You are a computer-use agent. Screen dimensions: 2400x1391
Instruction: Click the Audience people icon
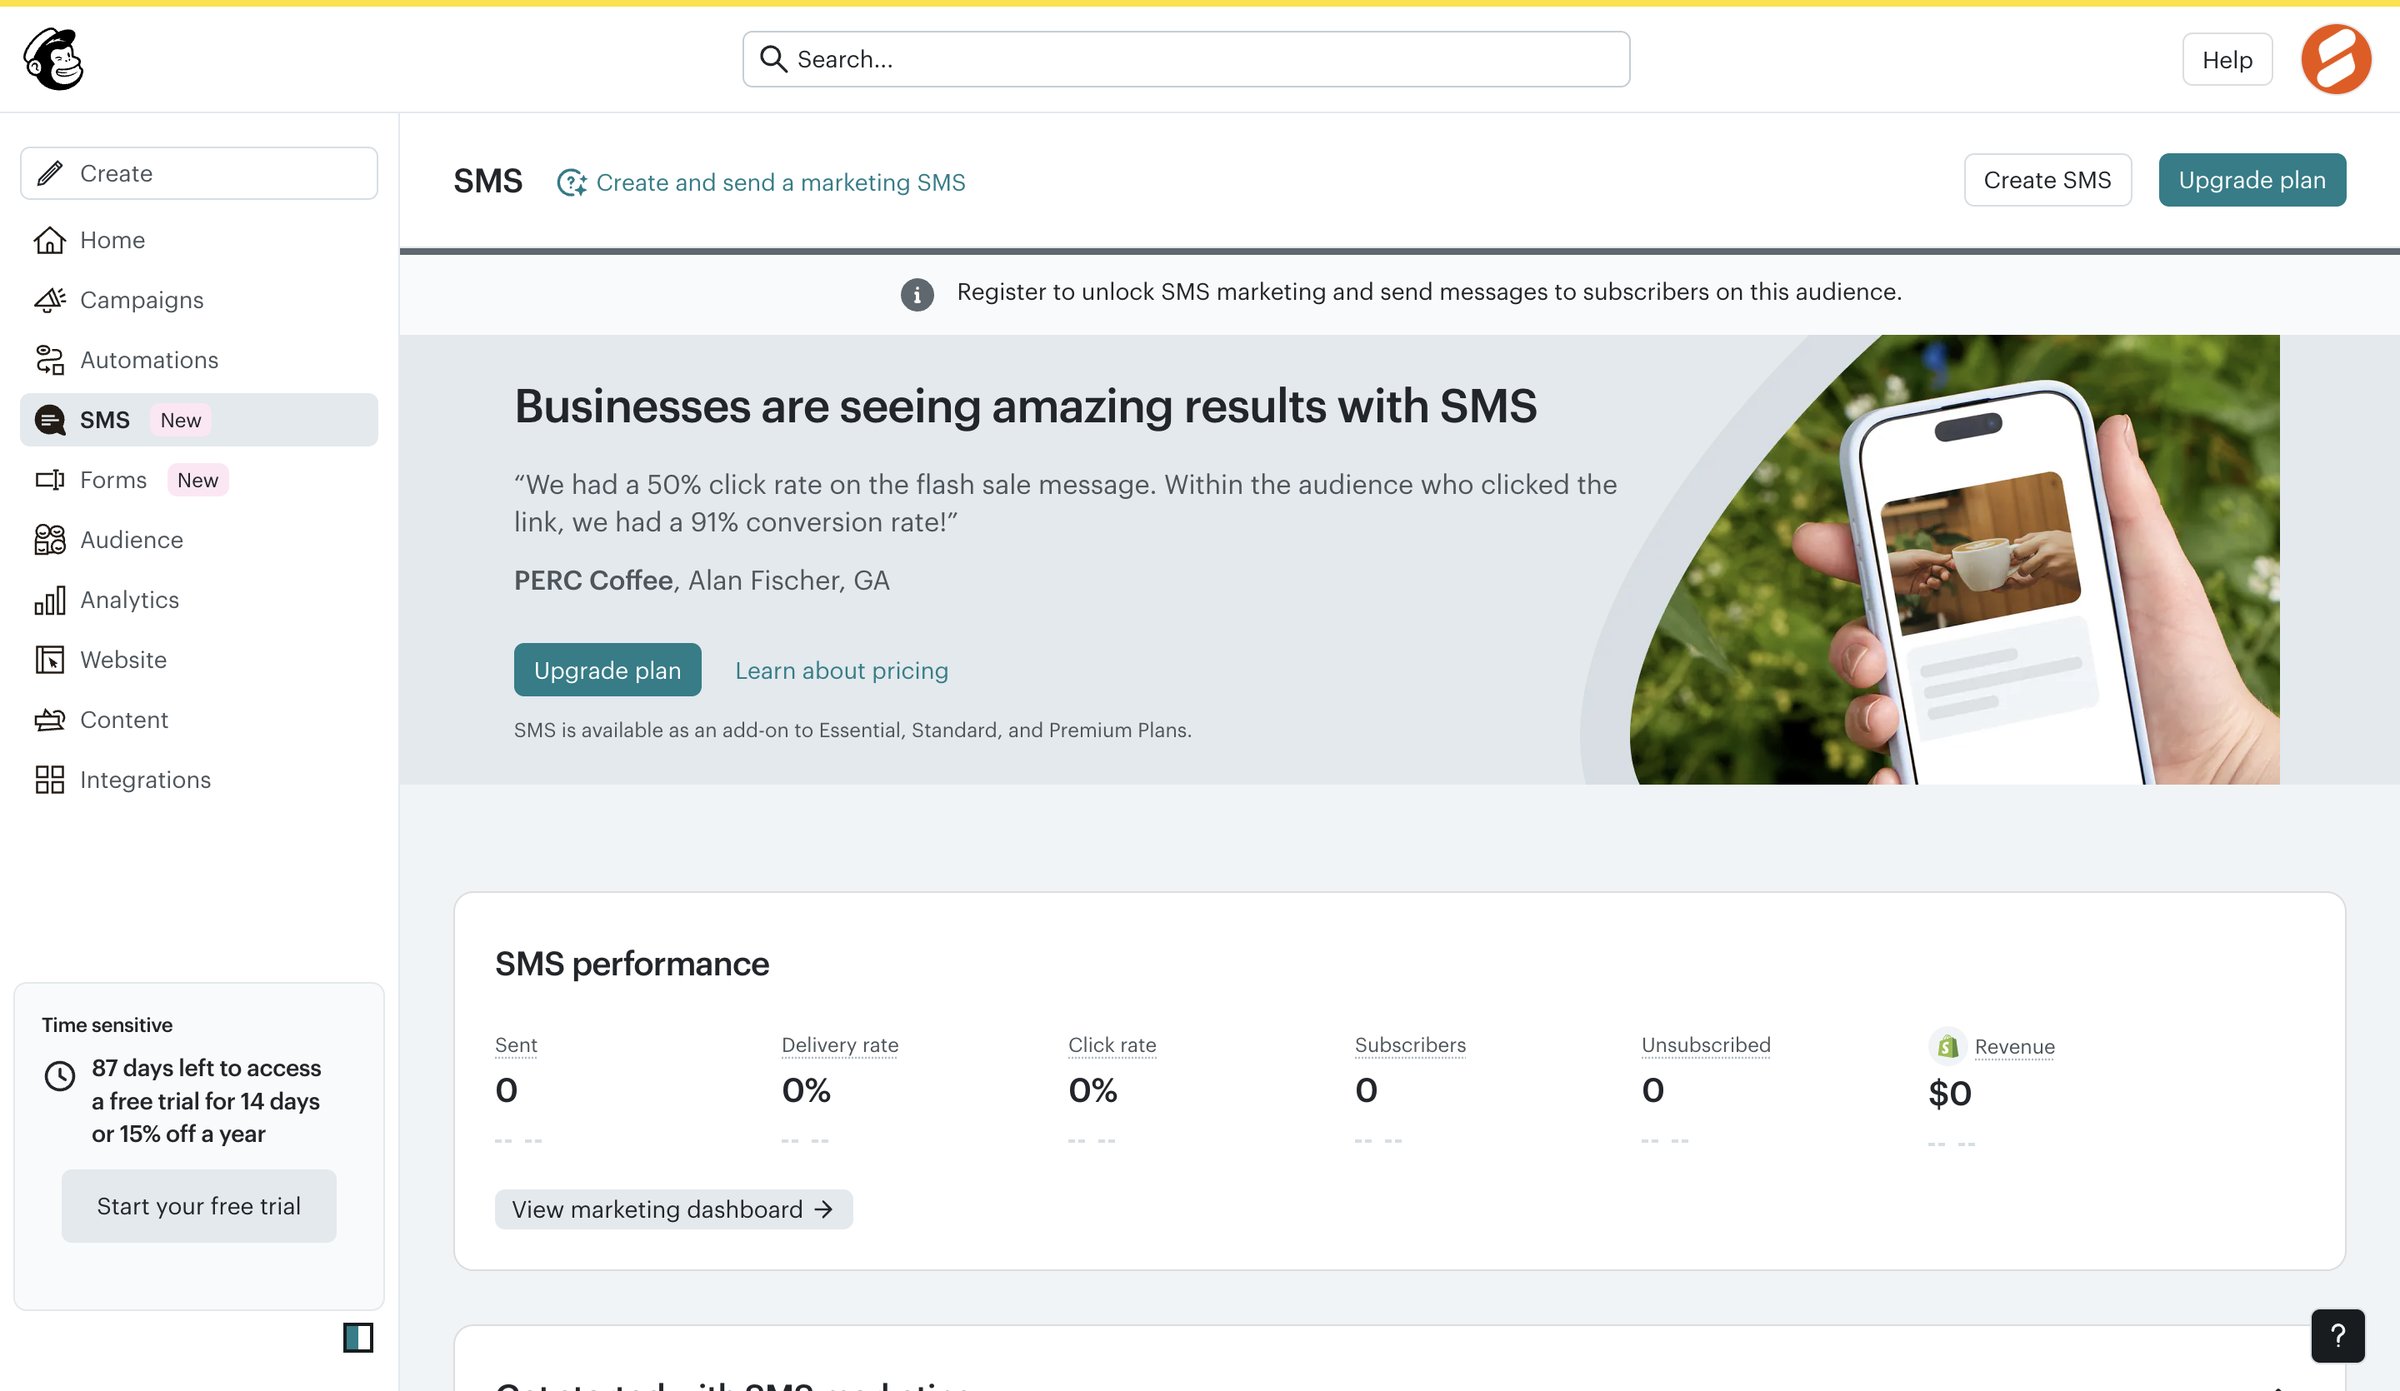tap(50, 540)
